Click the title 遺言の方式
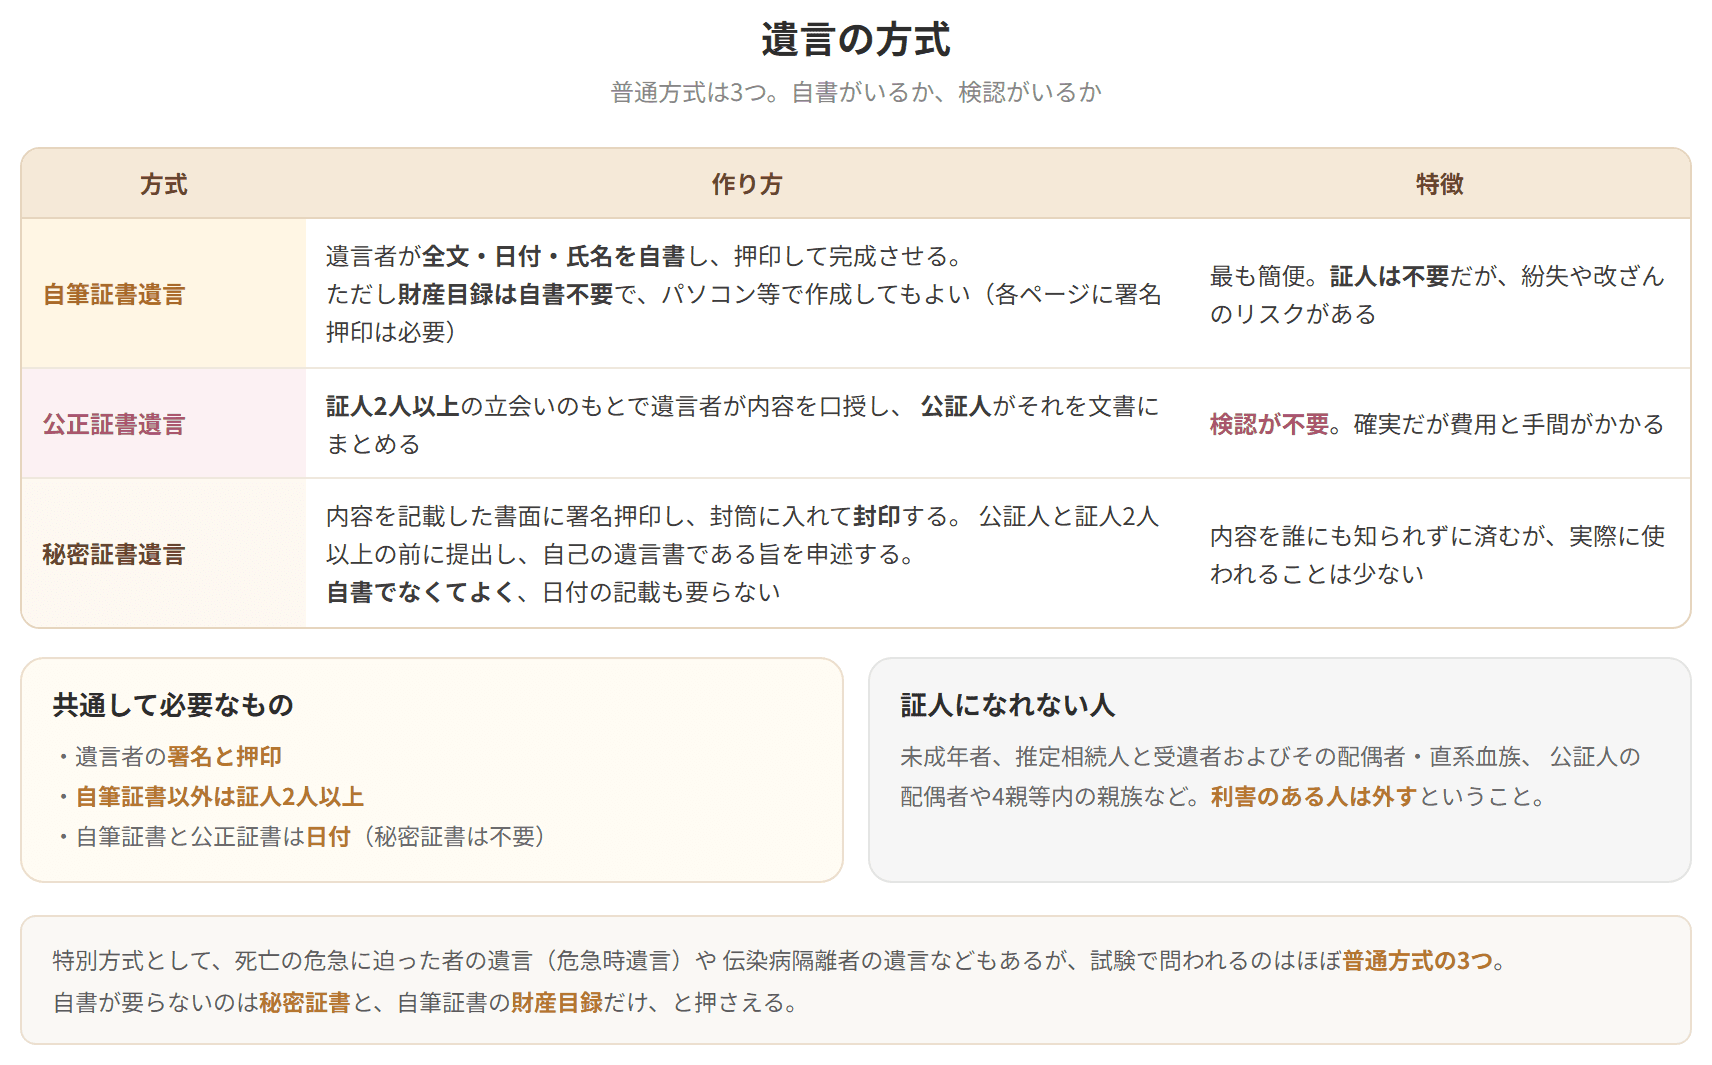Viewport: 1712px width, 1065px height. 855,40
